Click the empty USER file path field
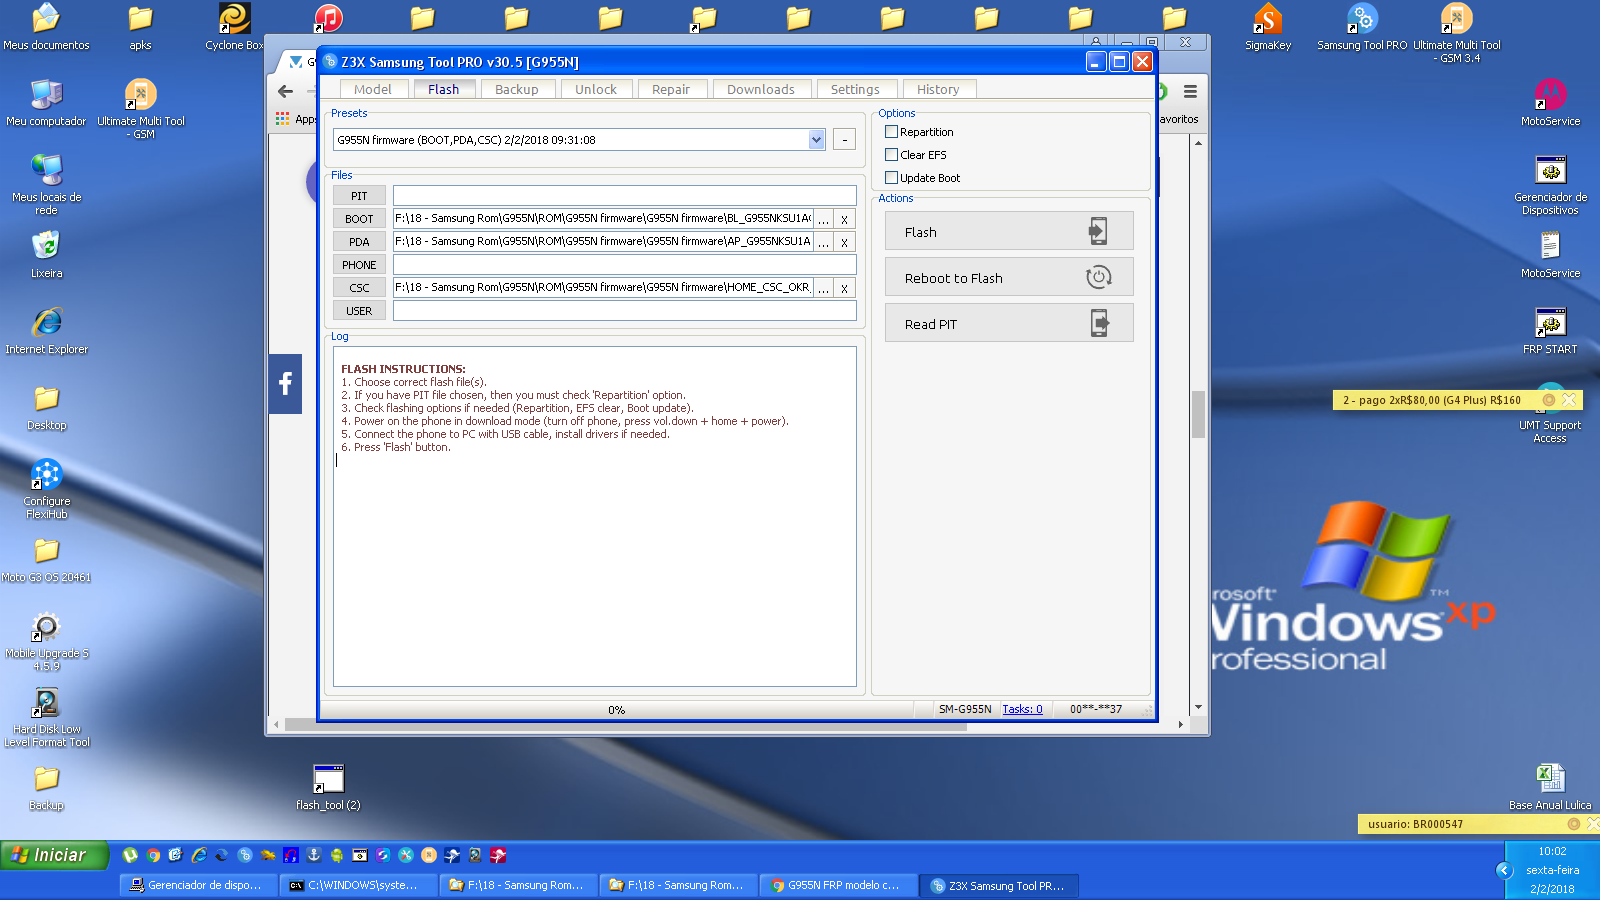 coord(625,311)
